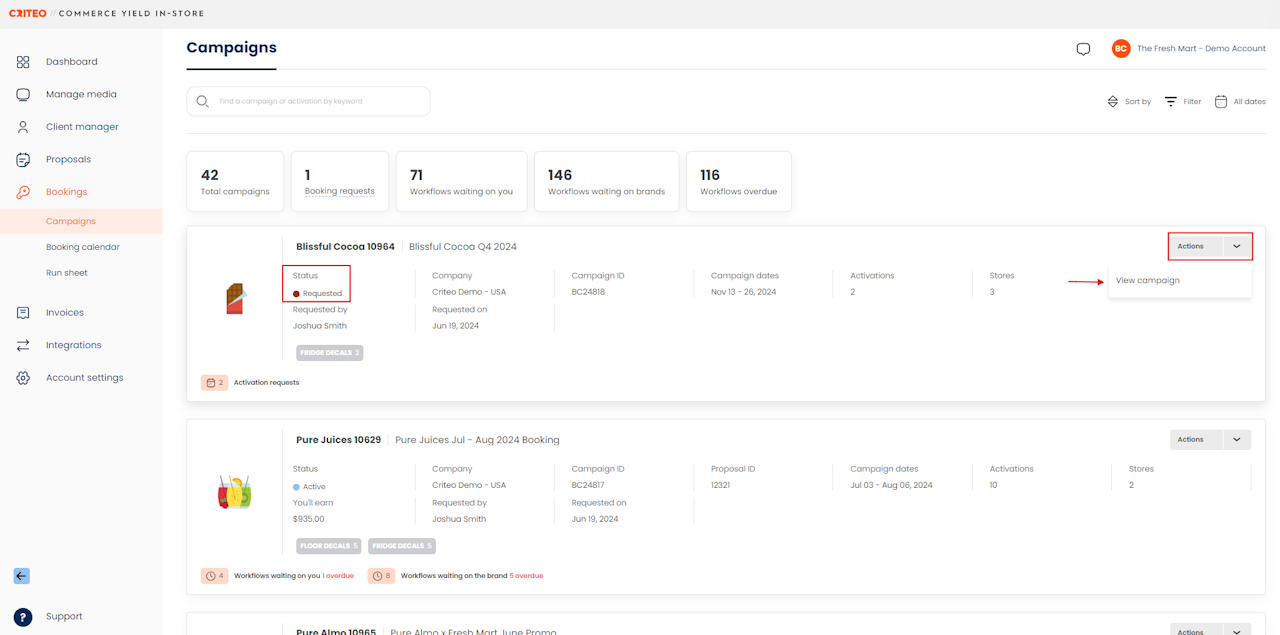
Task: Click the Proposals icon in sidebar
Action: point(23,160)
